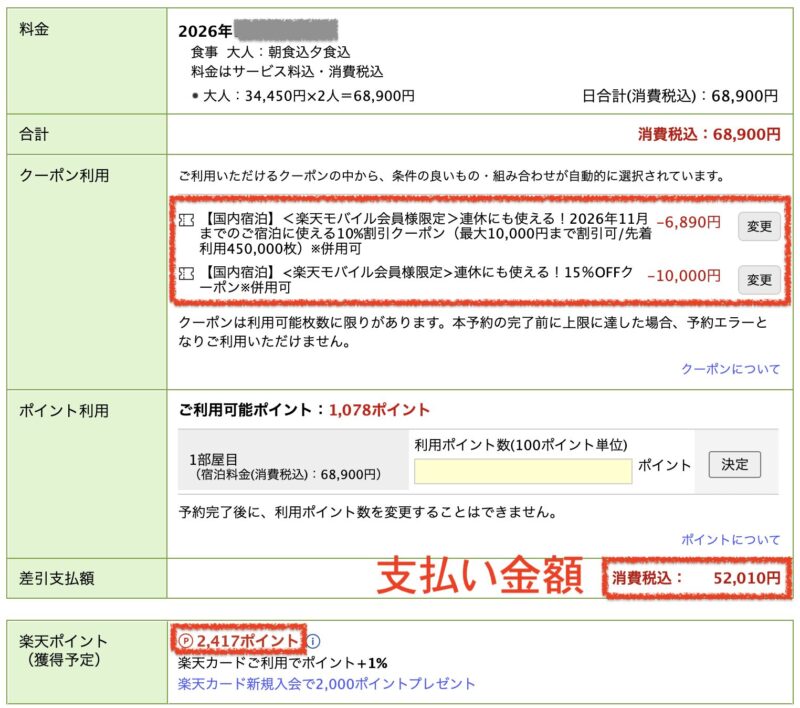Viewport: 800px width, 708px height.
Task: Confirm points with the 決定 button
Action: pos(734,464)
